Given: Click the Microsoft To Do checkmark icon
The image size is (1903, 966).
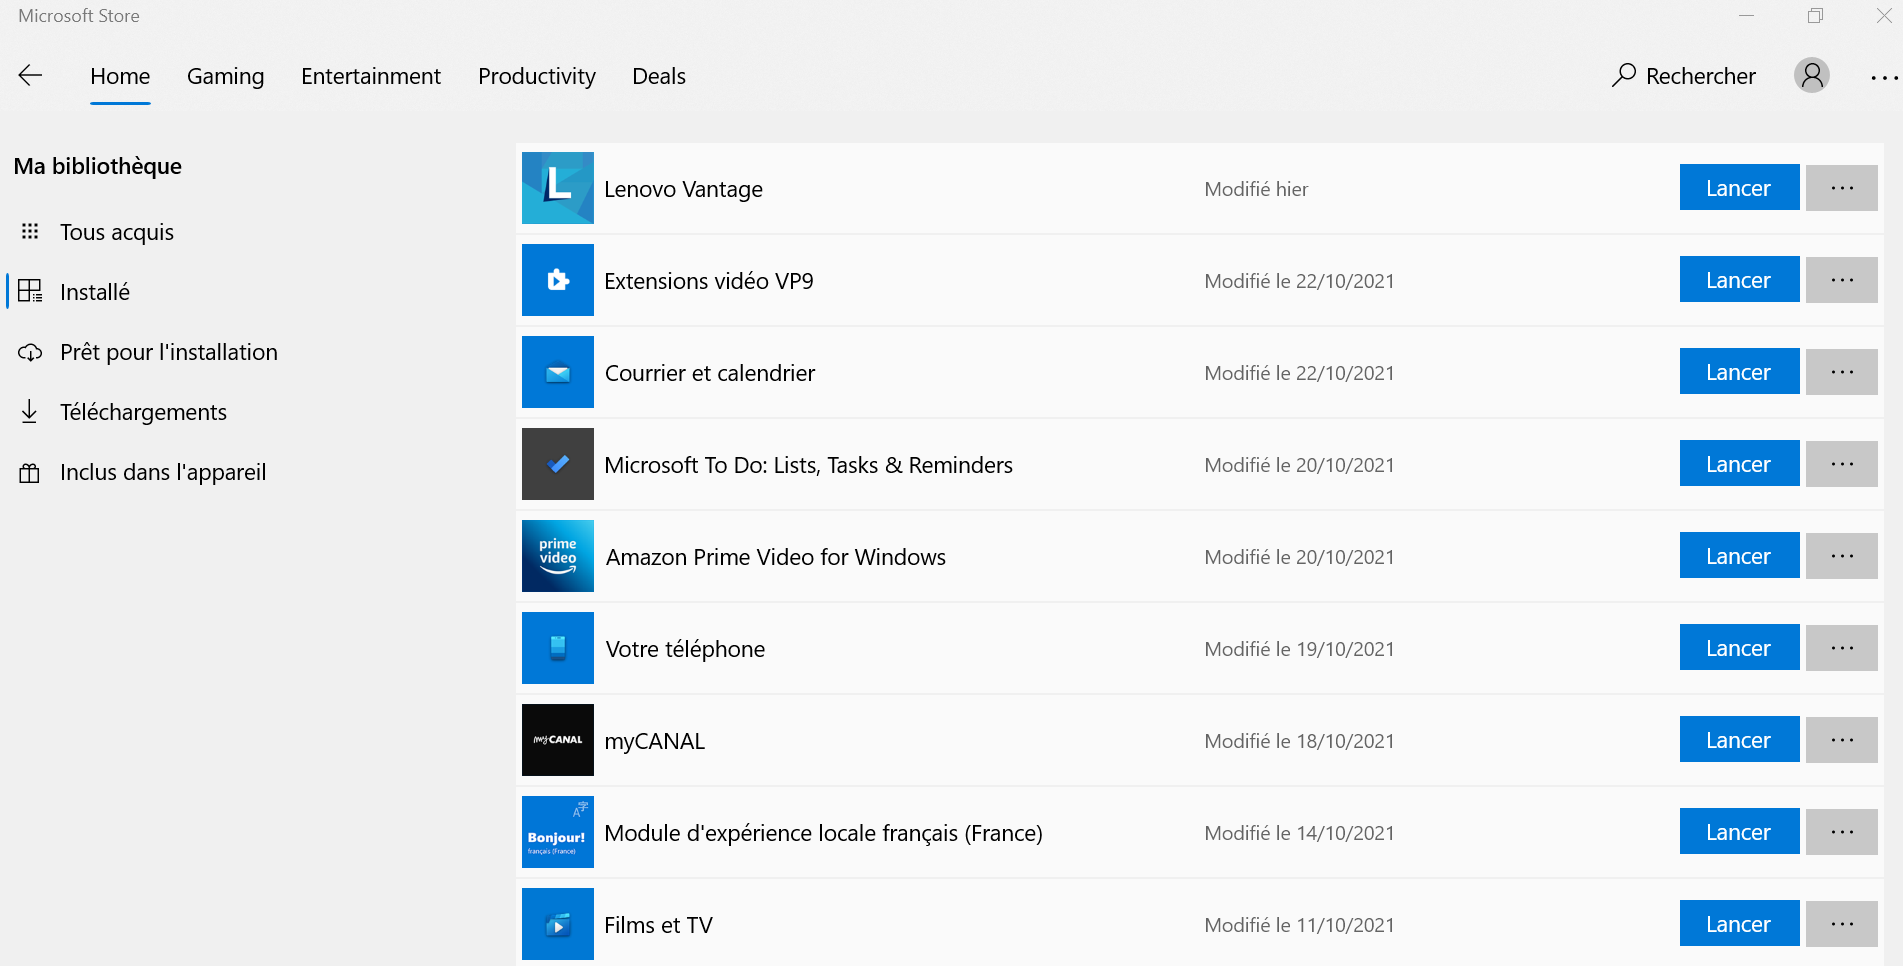Looking at the screenshot, I should [x=558, y=464].
